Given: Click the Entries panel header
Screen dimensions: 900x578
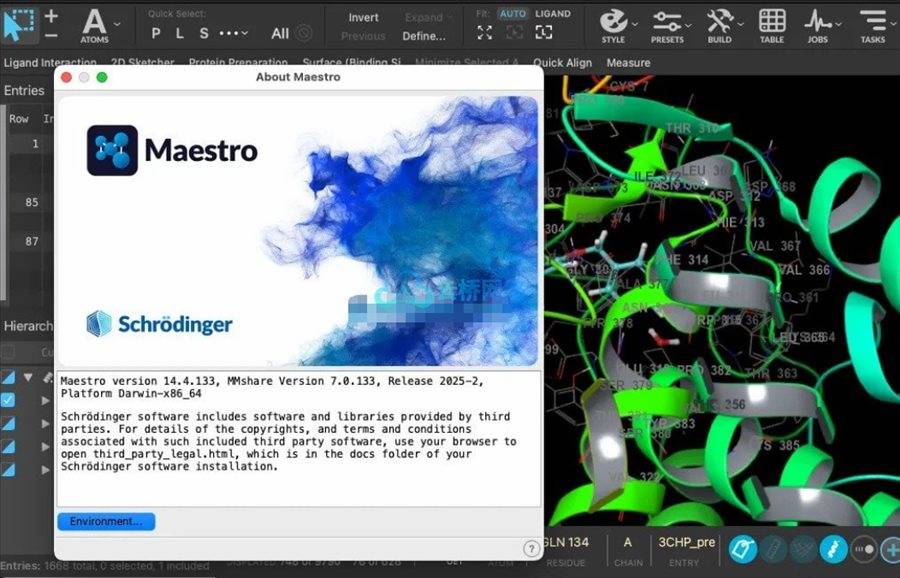Looking at the screenshot, I should [24, 90].
